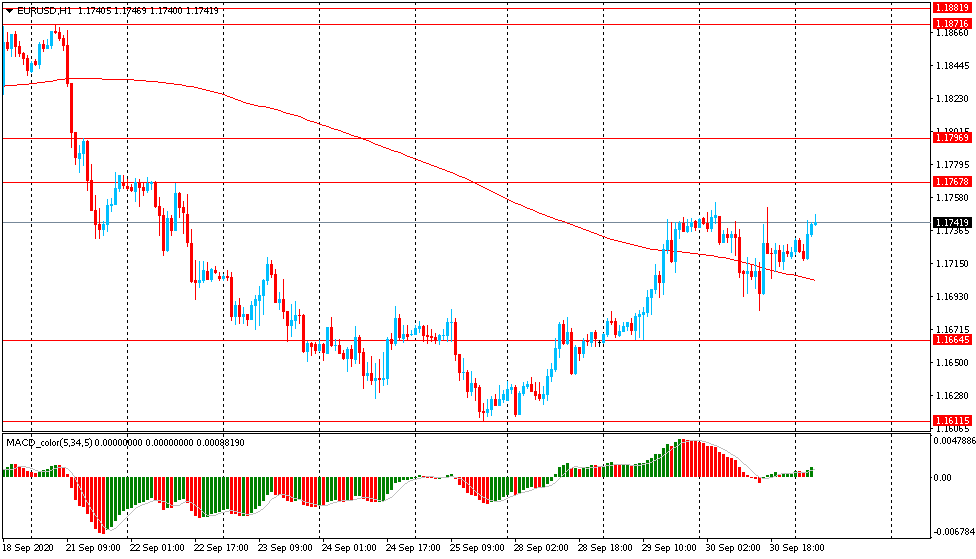Click the 1.16280 price scale value
This screenshot has width=976, height=559.
tap(953, 395)
